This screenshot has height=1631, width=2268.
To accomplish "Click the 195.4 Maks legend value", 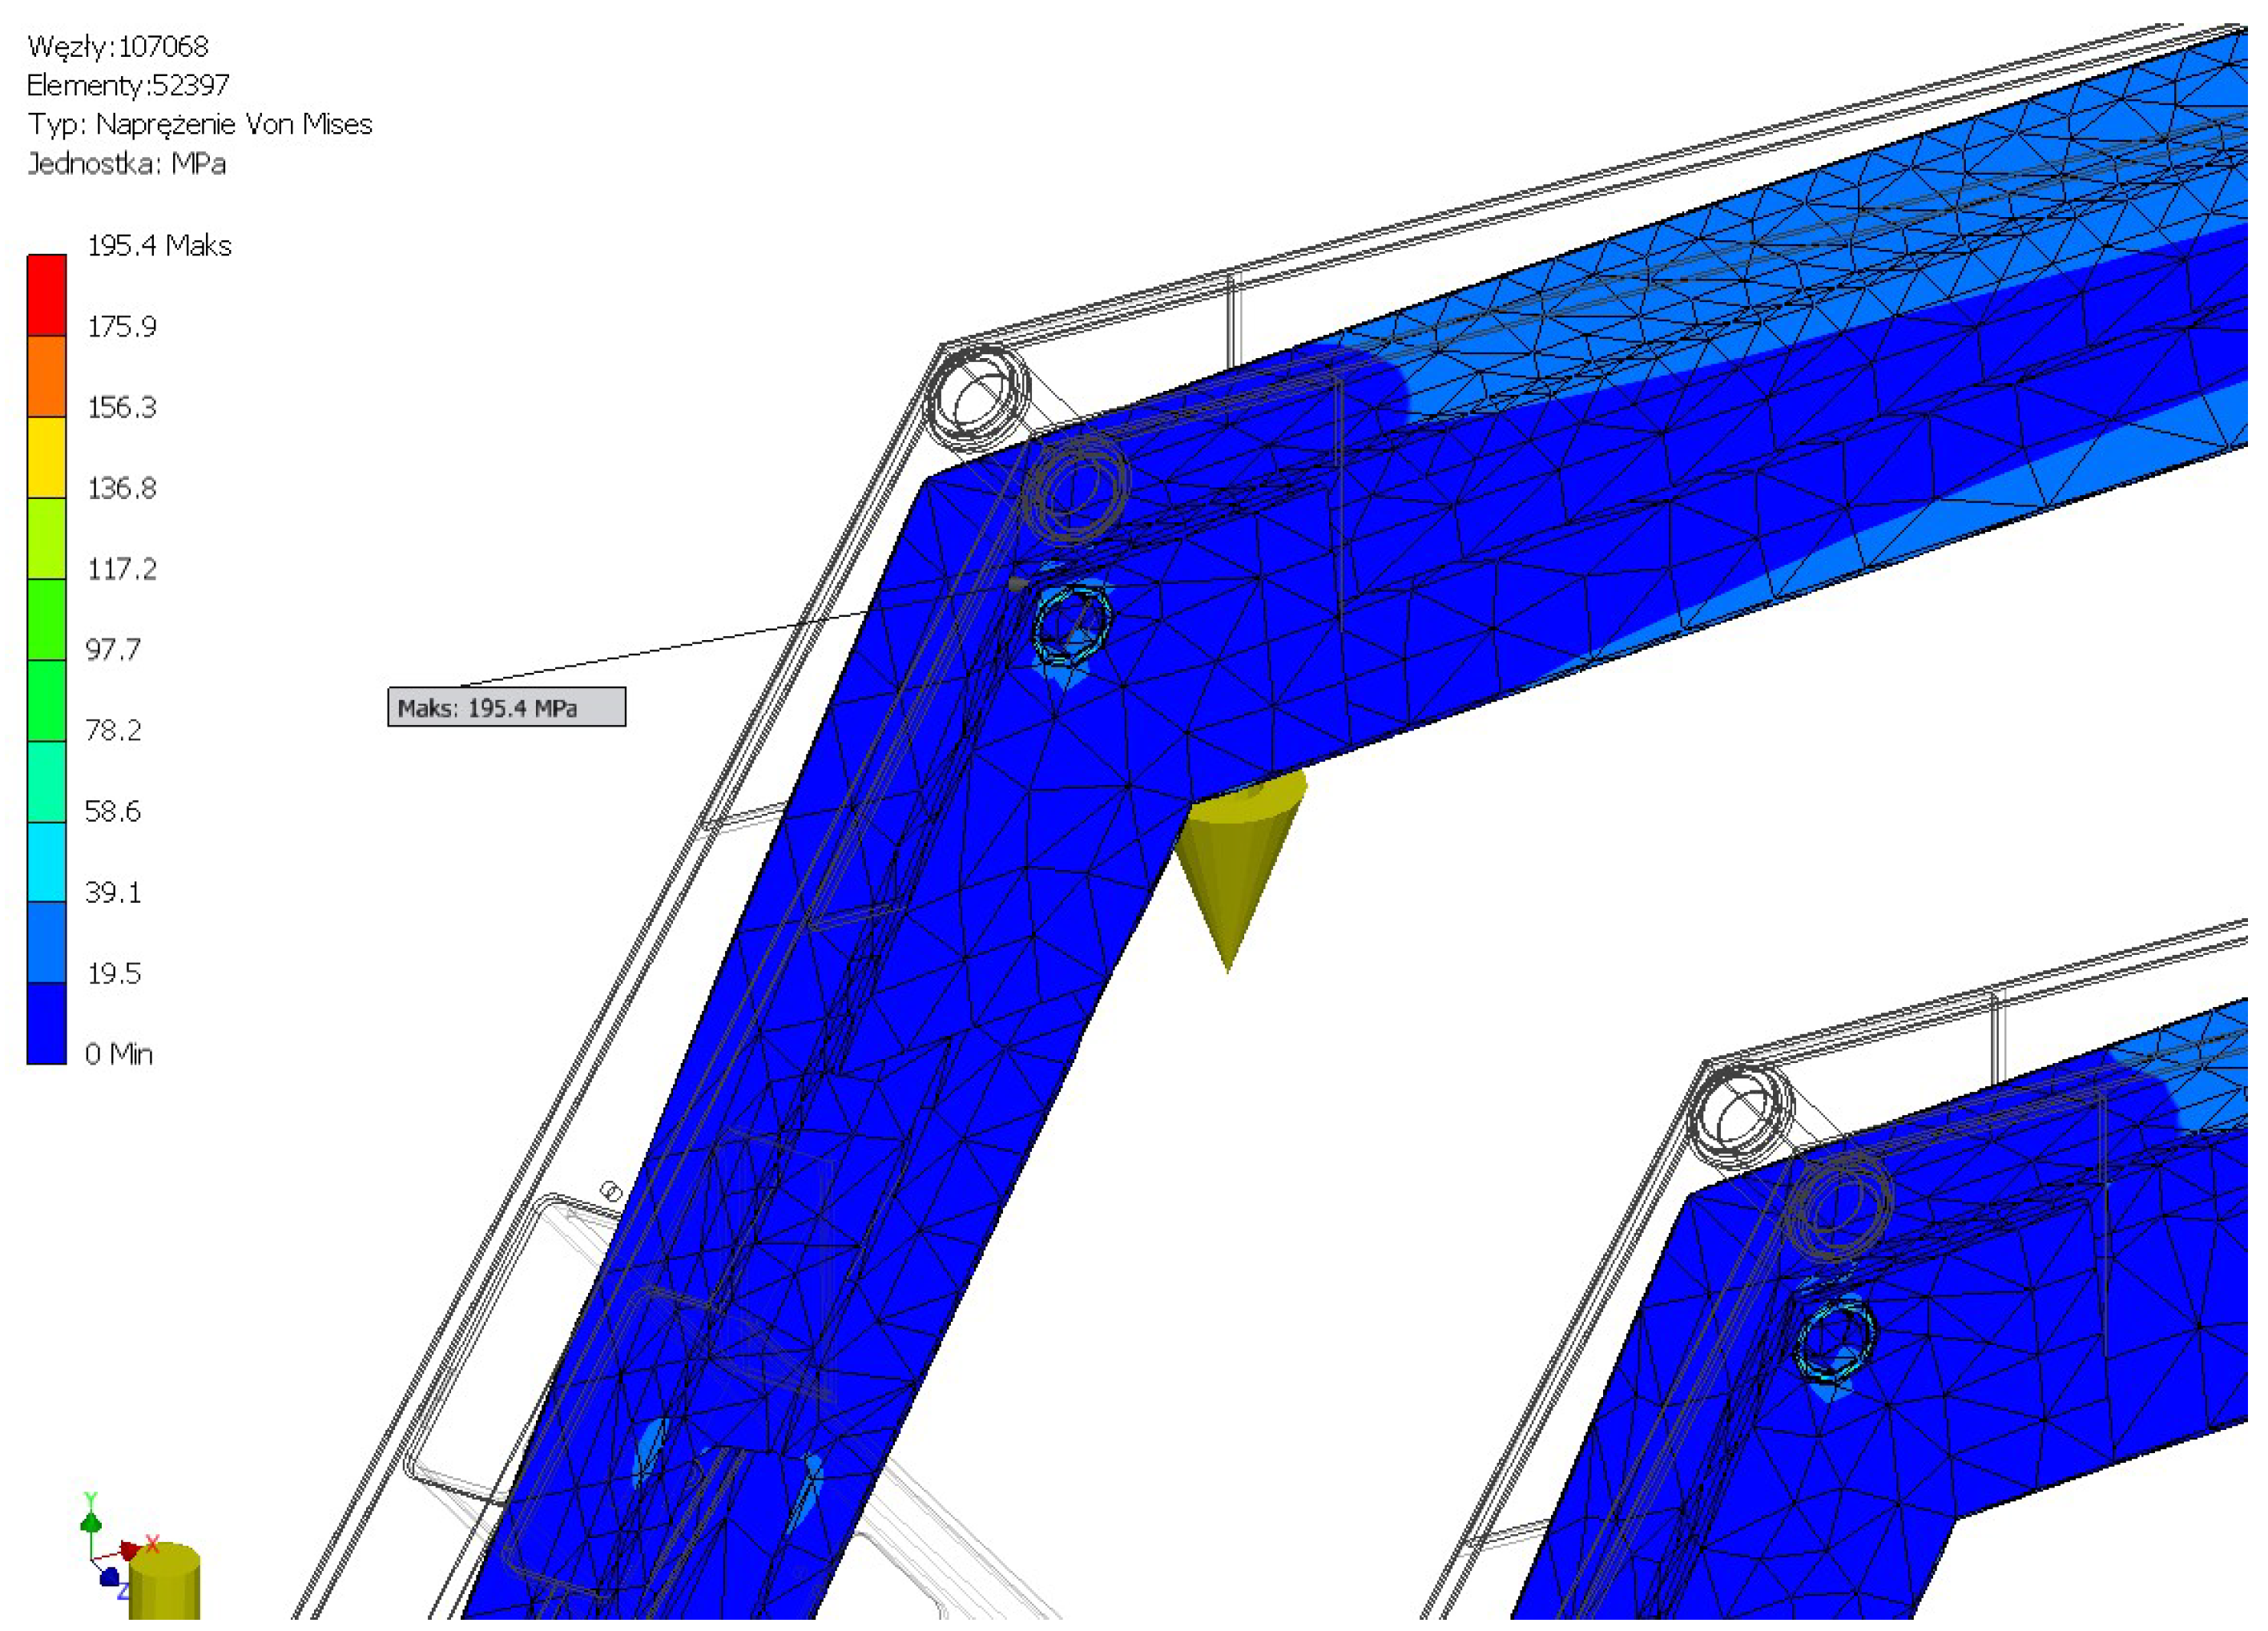I will 159,245.
